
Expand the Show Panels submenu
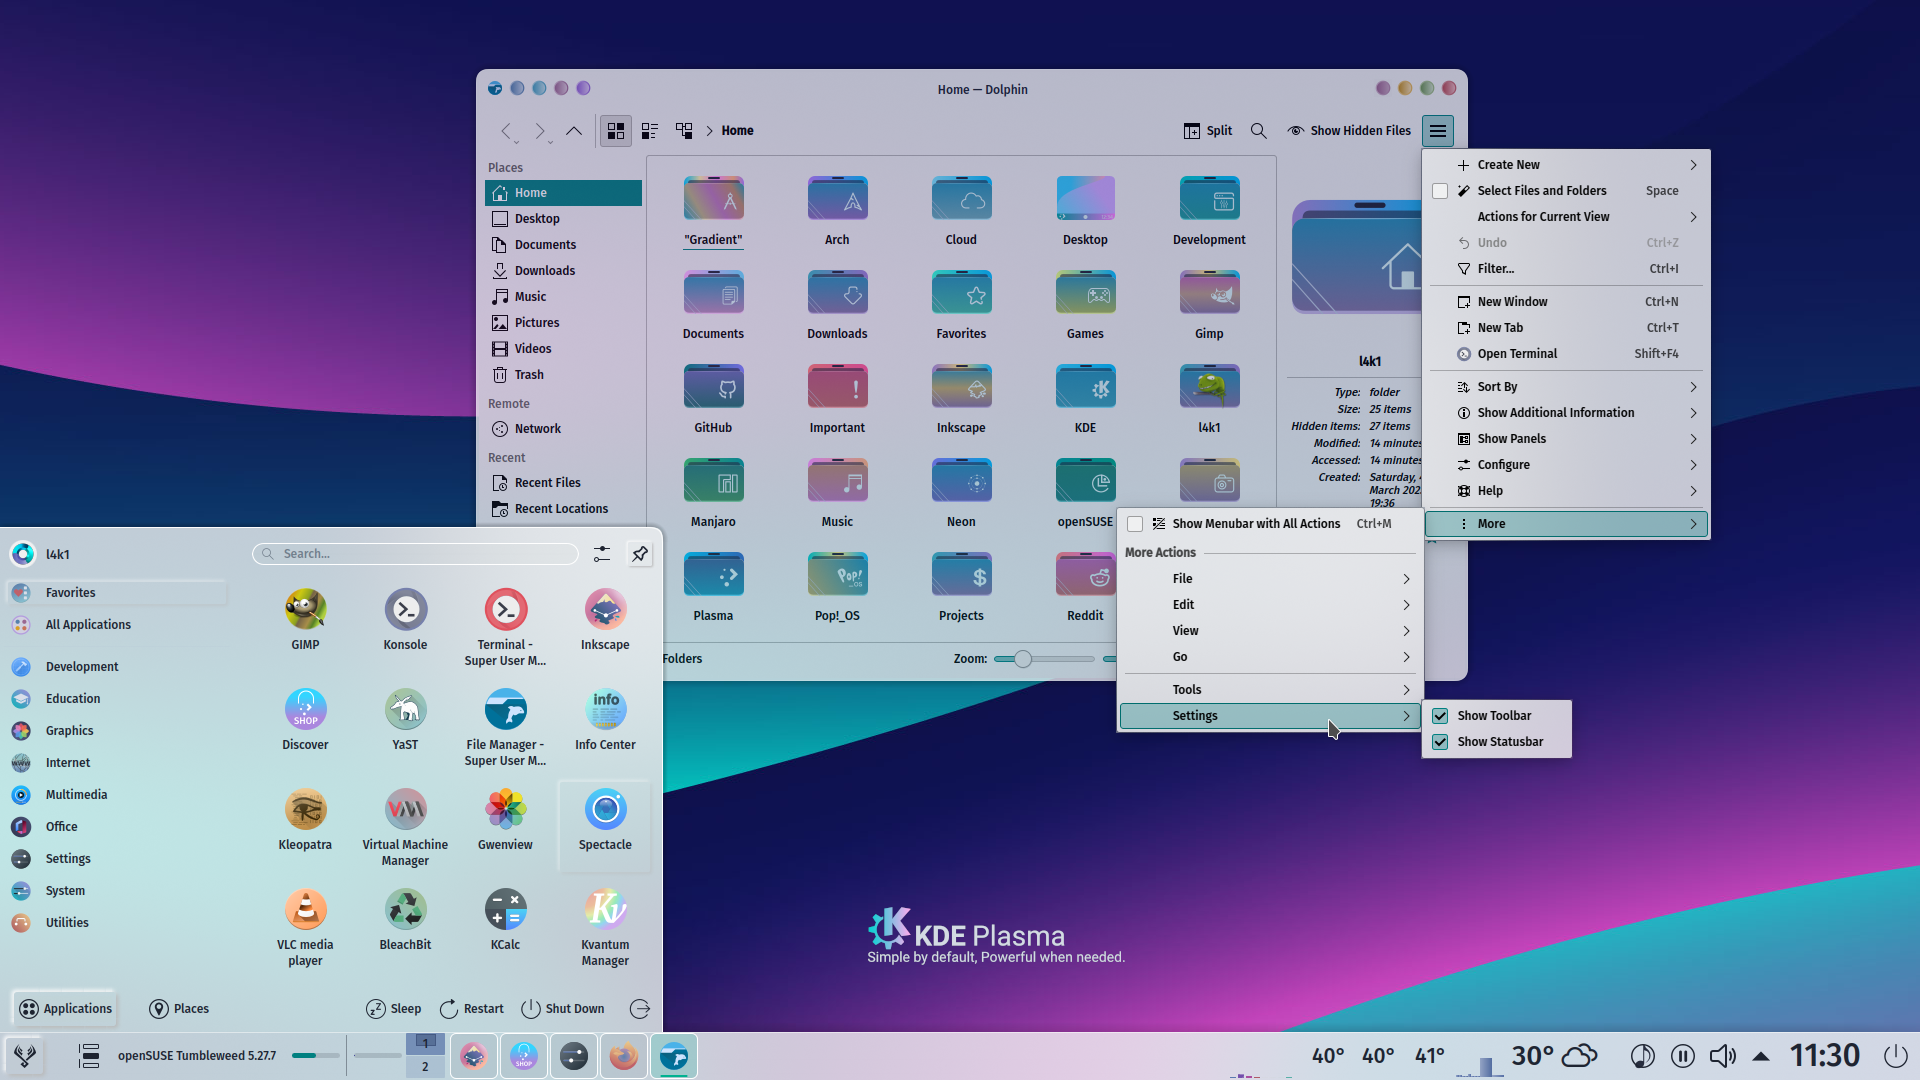point(1566,439)
